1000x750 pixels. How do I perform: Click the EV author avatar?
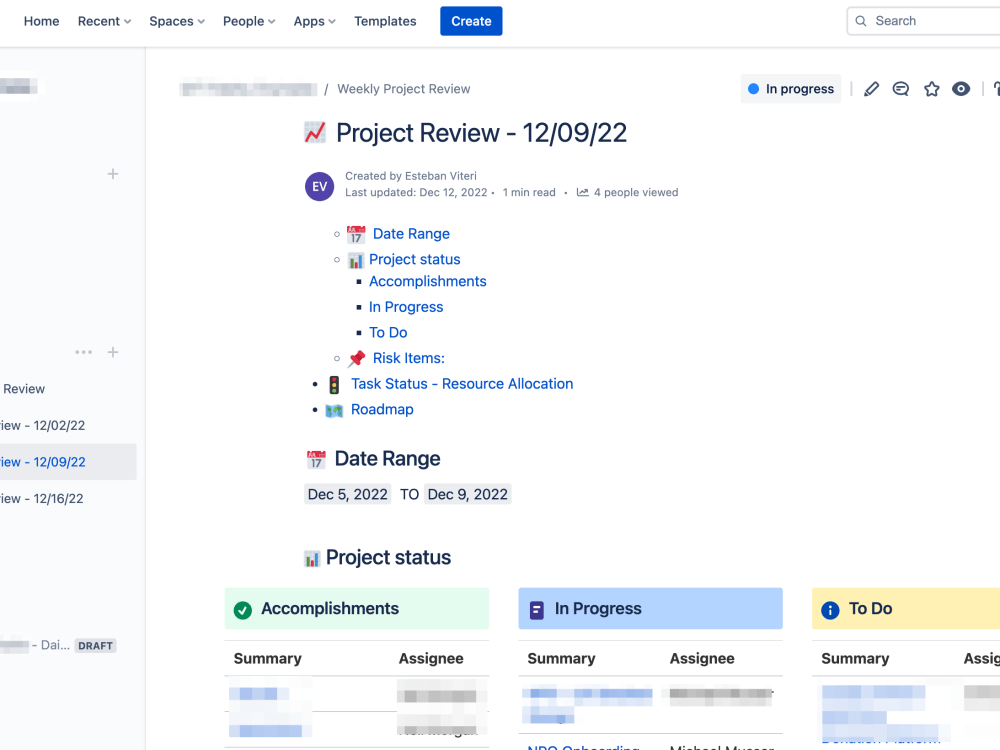pos(320,186)
